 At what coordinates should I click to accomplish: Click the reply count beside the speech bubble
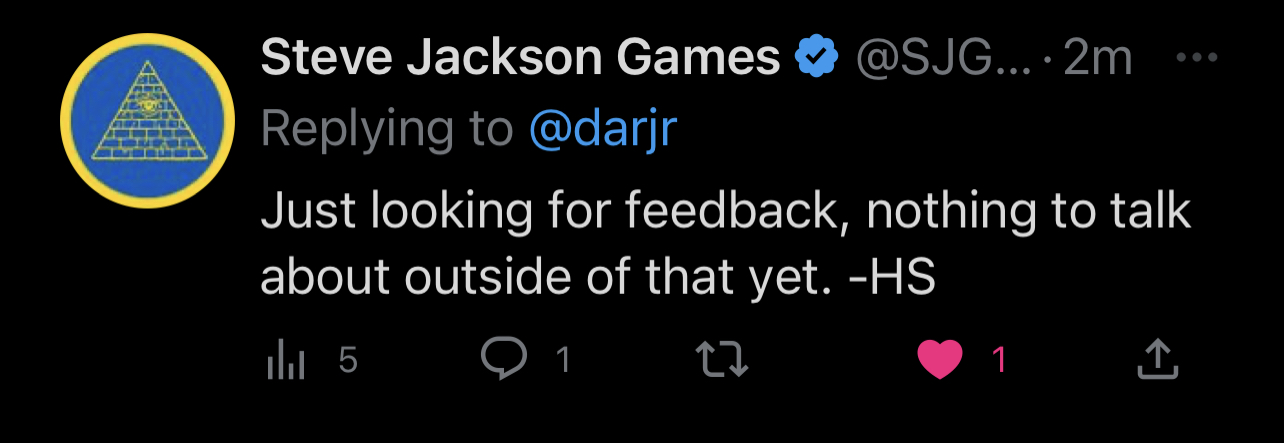(x=563, y=359)
